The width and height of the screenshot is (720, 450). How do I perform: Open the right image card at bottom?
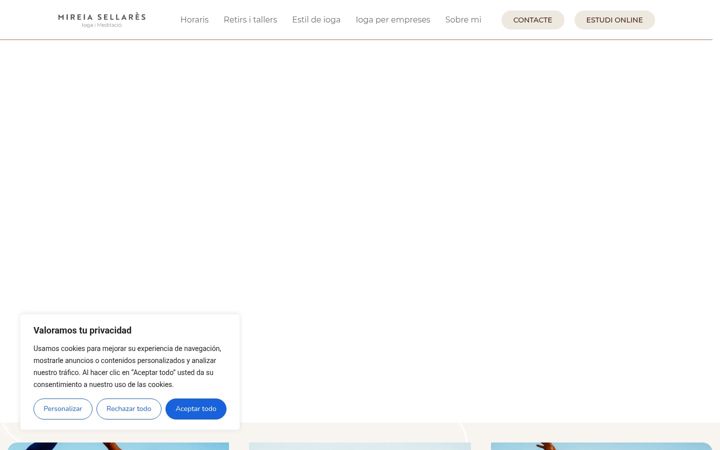coord(602,446)
